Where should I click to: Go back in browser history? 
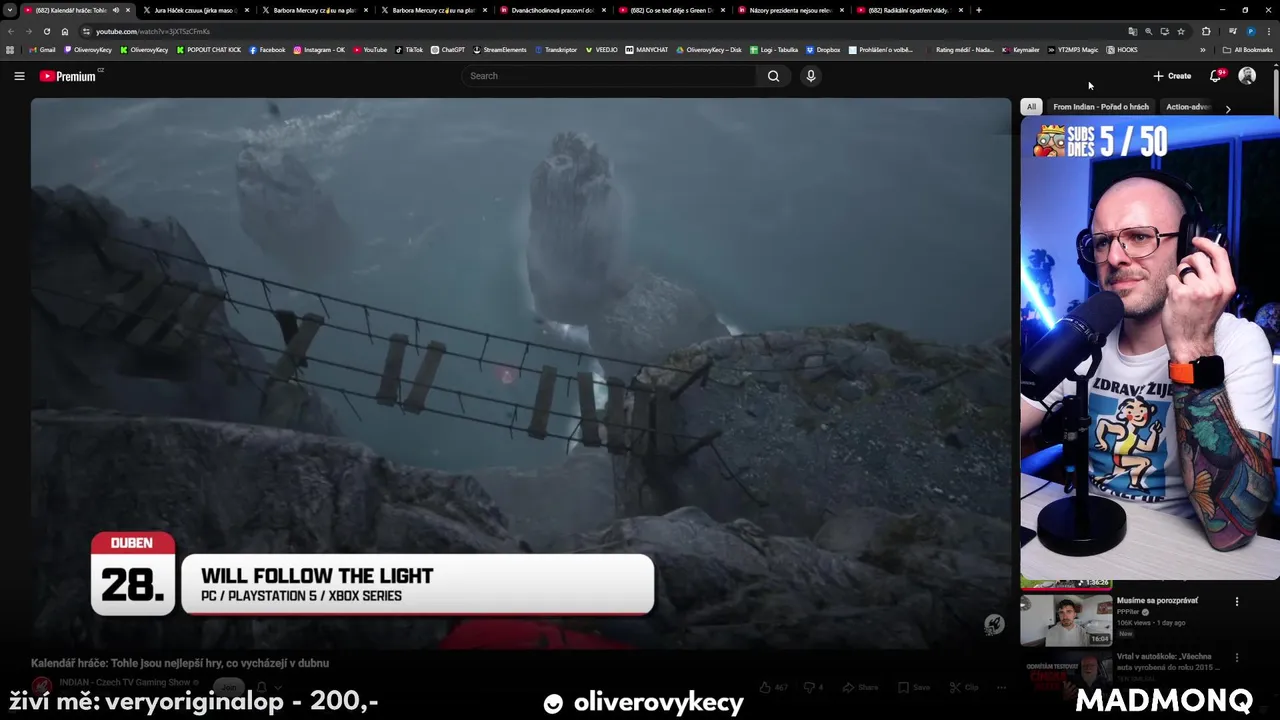click(x=11, y=31)
